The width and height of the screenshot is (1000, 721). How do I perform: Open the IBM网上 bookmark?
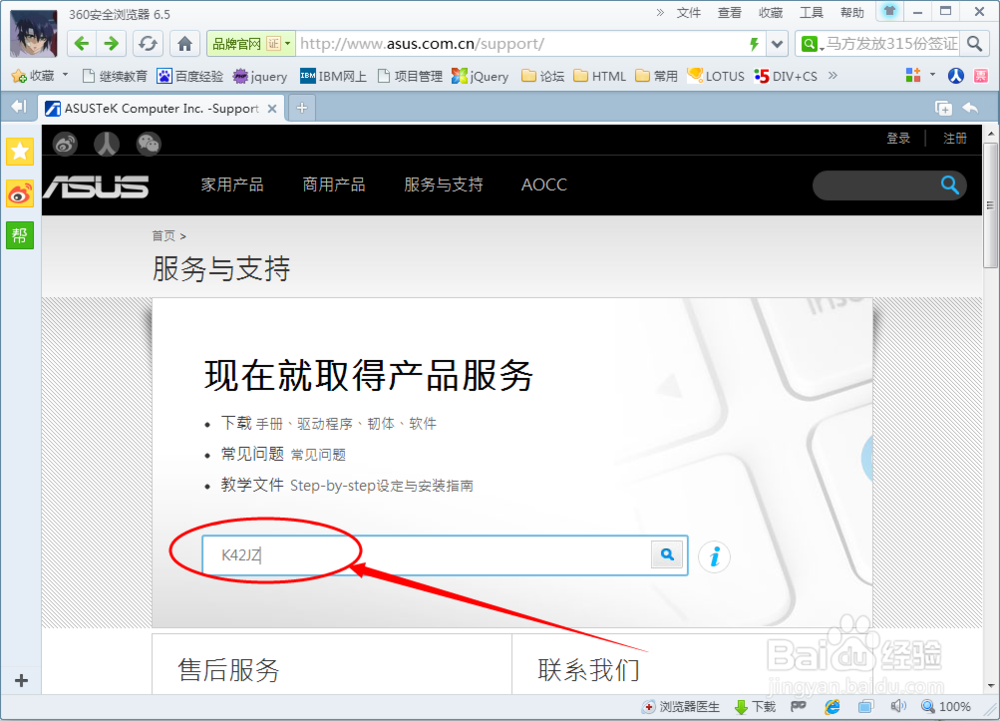pos(334,76)
